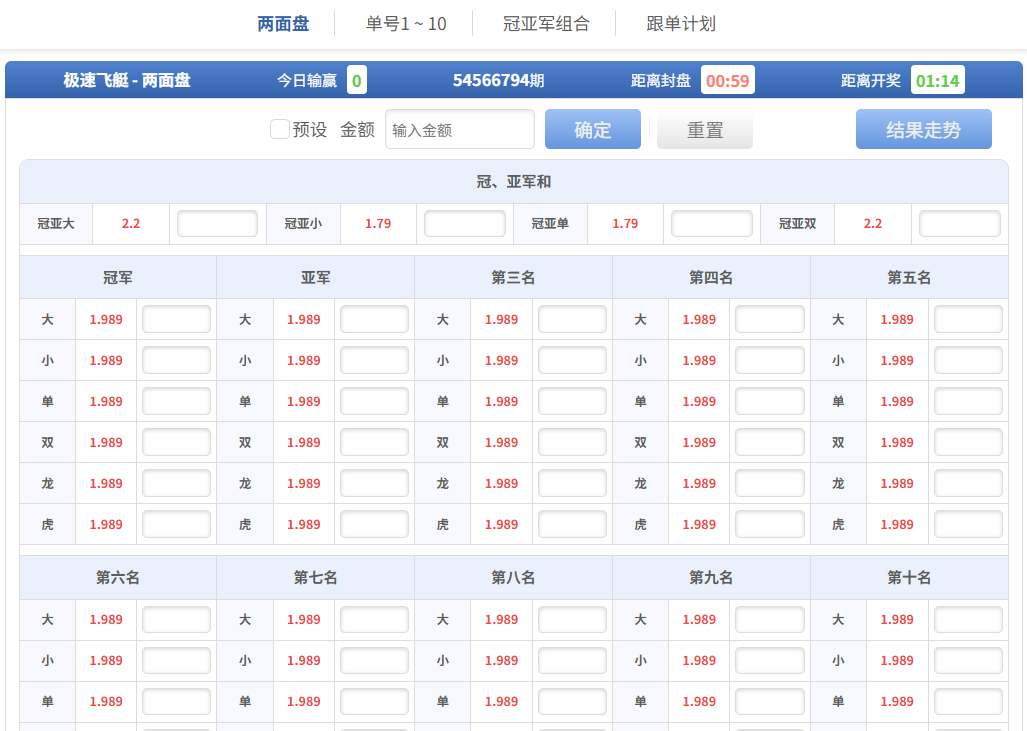The height and width of the screenshot is (731, 1027).
Task: Click the 虎 bet field under 第三名
Action: click(572, 523)
